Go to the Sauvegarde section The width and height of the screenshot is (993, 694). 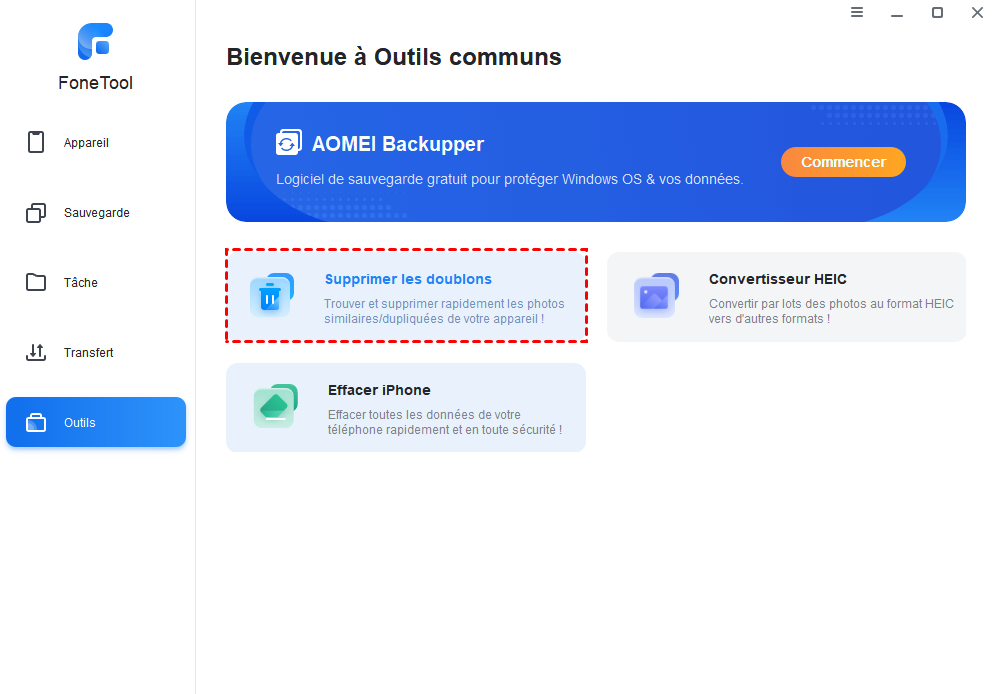pyautogui.click(x=96, y=213)
